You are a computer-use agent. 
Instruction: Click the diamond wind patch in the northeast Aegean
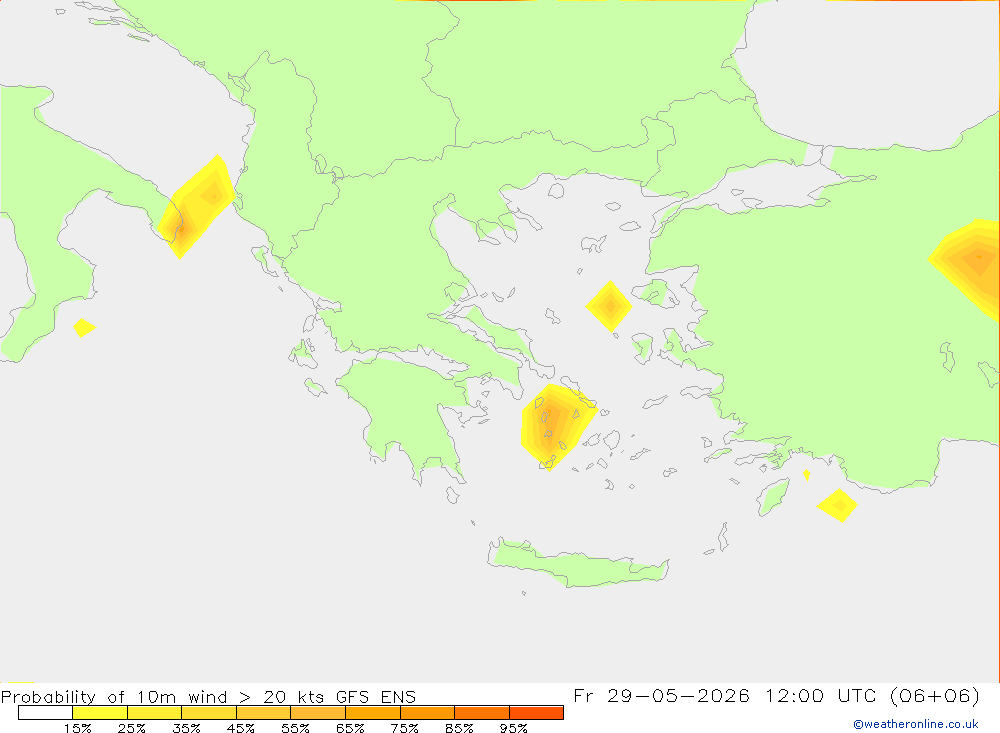coord(610,307)
